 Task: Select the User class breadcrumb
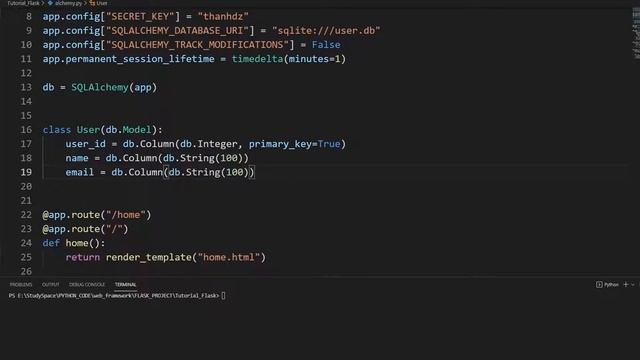pos(102,3)
